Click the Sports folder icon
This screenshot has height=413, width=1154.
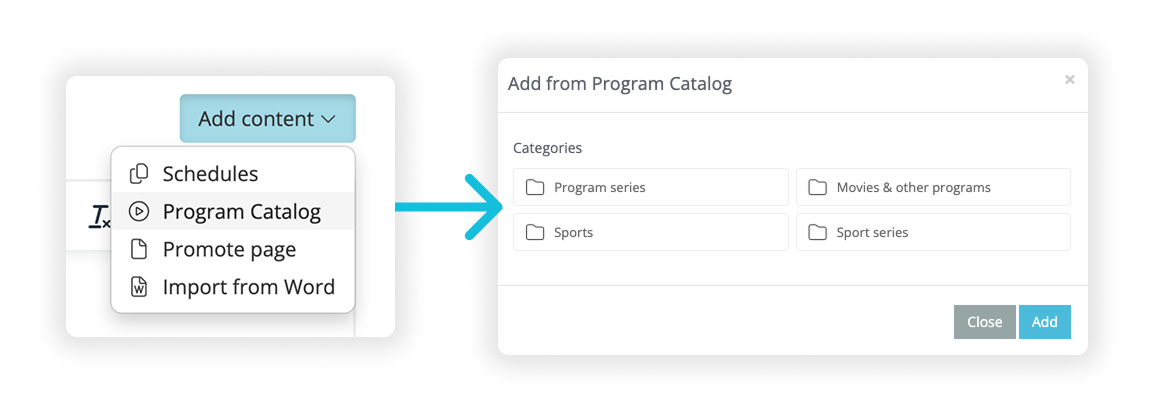click(535, 233)
